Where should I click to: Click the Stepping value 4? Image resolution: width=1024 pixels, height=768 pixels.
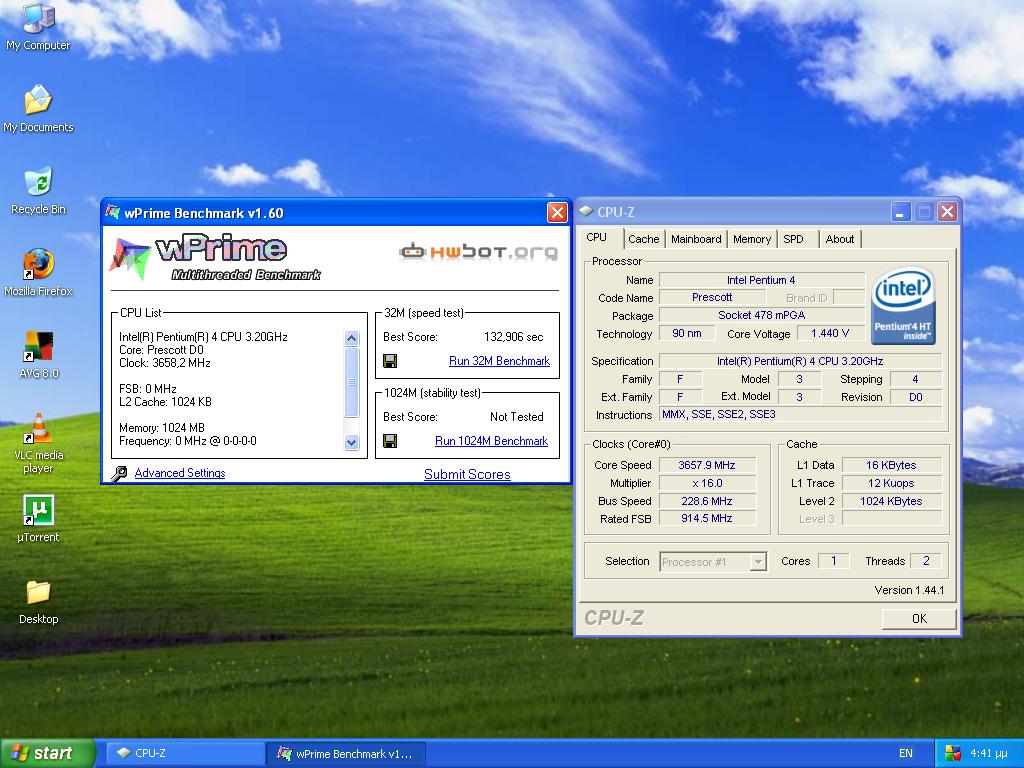point(916,379)
